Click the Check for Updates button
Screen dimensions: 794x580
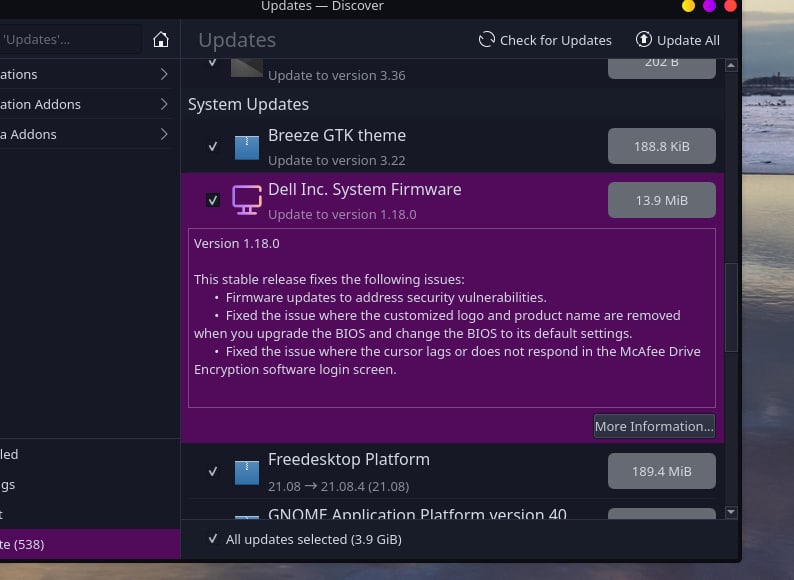pyautogui.click(x=545, y=40)
